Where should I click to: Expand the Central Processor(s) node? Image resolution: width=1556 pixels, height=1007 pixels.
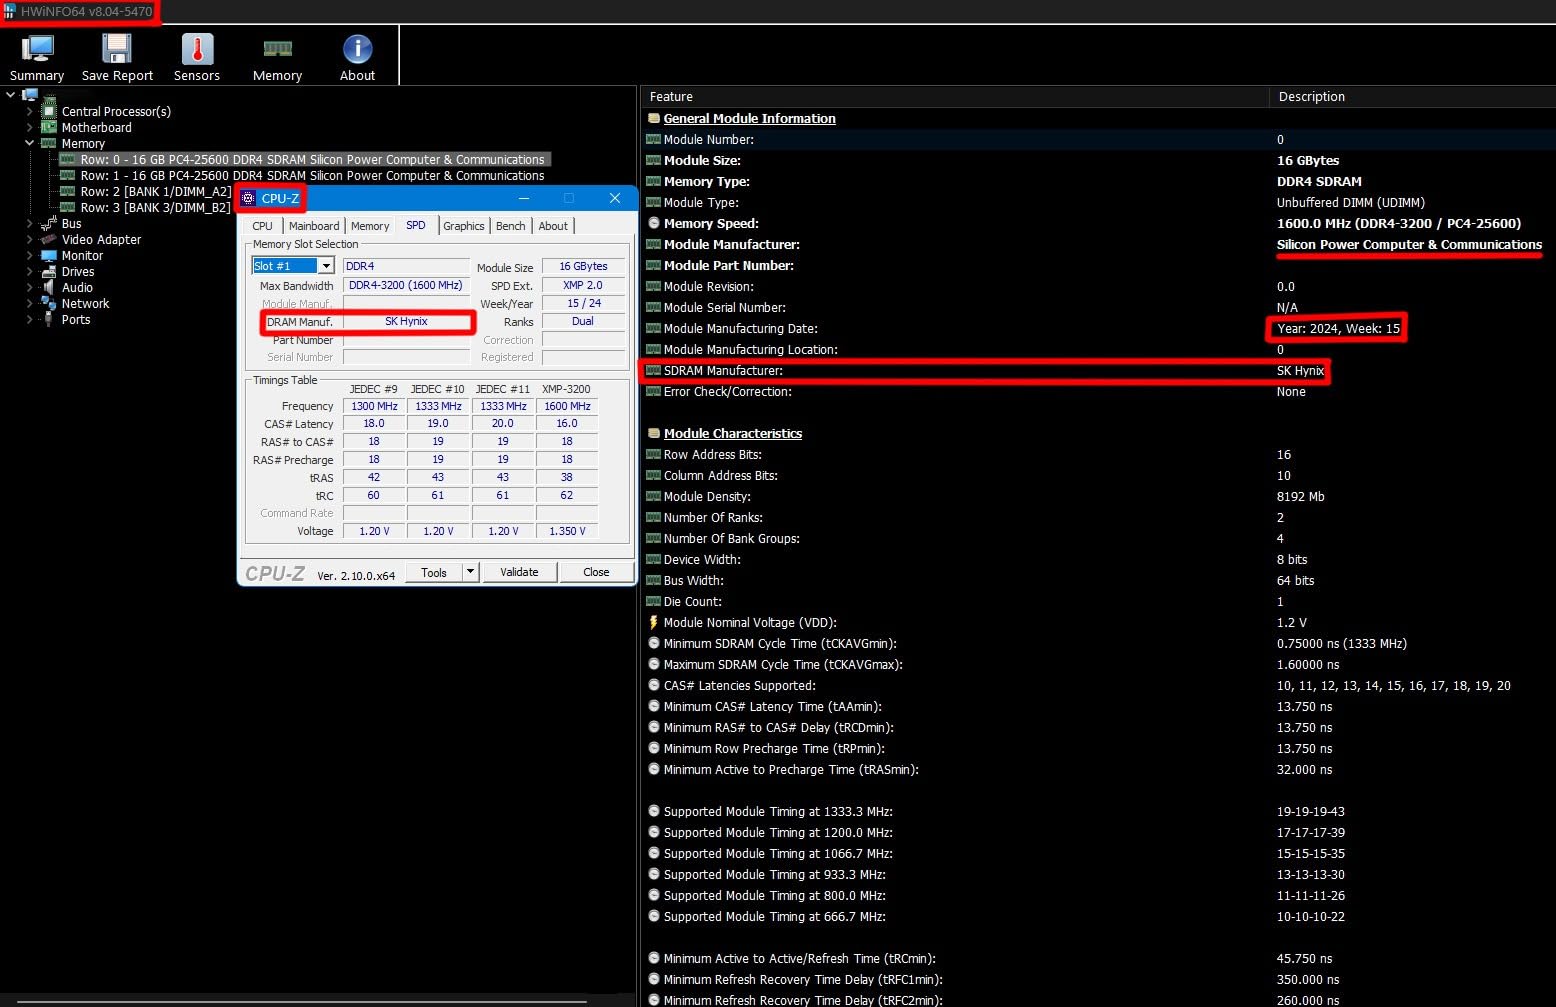coord(29,112)
